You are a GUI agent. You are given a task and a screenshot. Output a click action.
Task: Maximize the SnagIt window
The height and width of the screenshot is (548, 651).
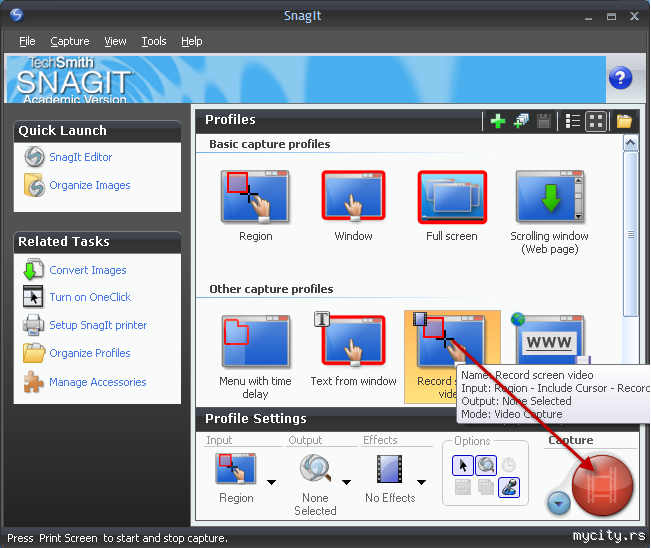[611, 17]
